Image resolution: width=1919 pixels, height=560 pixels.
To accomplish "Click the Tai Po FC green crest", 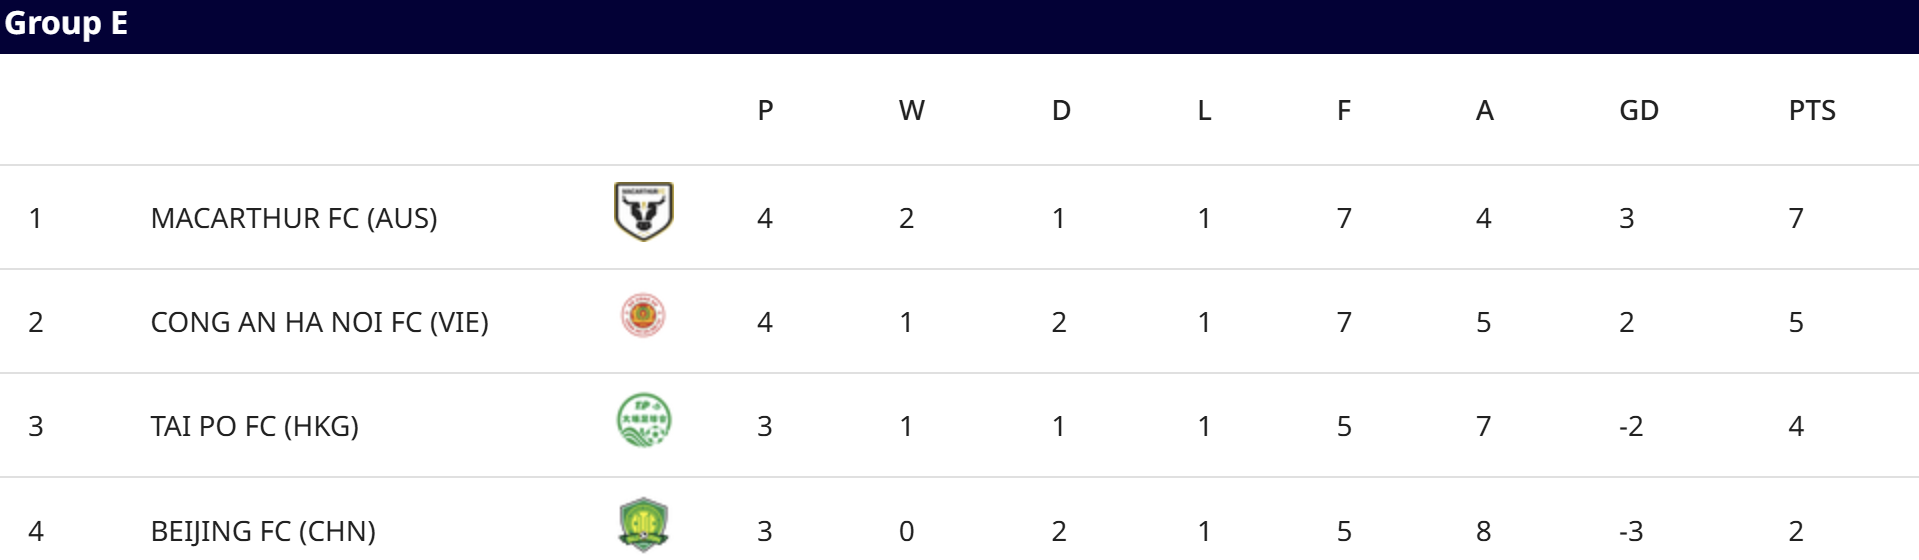I will 643,420.
